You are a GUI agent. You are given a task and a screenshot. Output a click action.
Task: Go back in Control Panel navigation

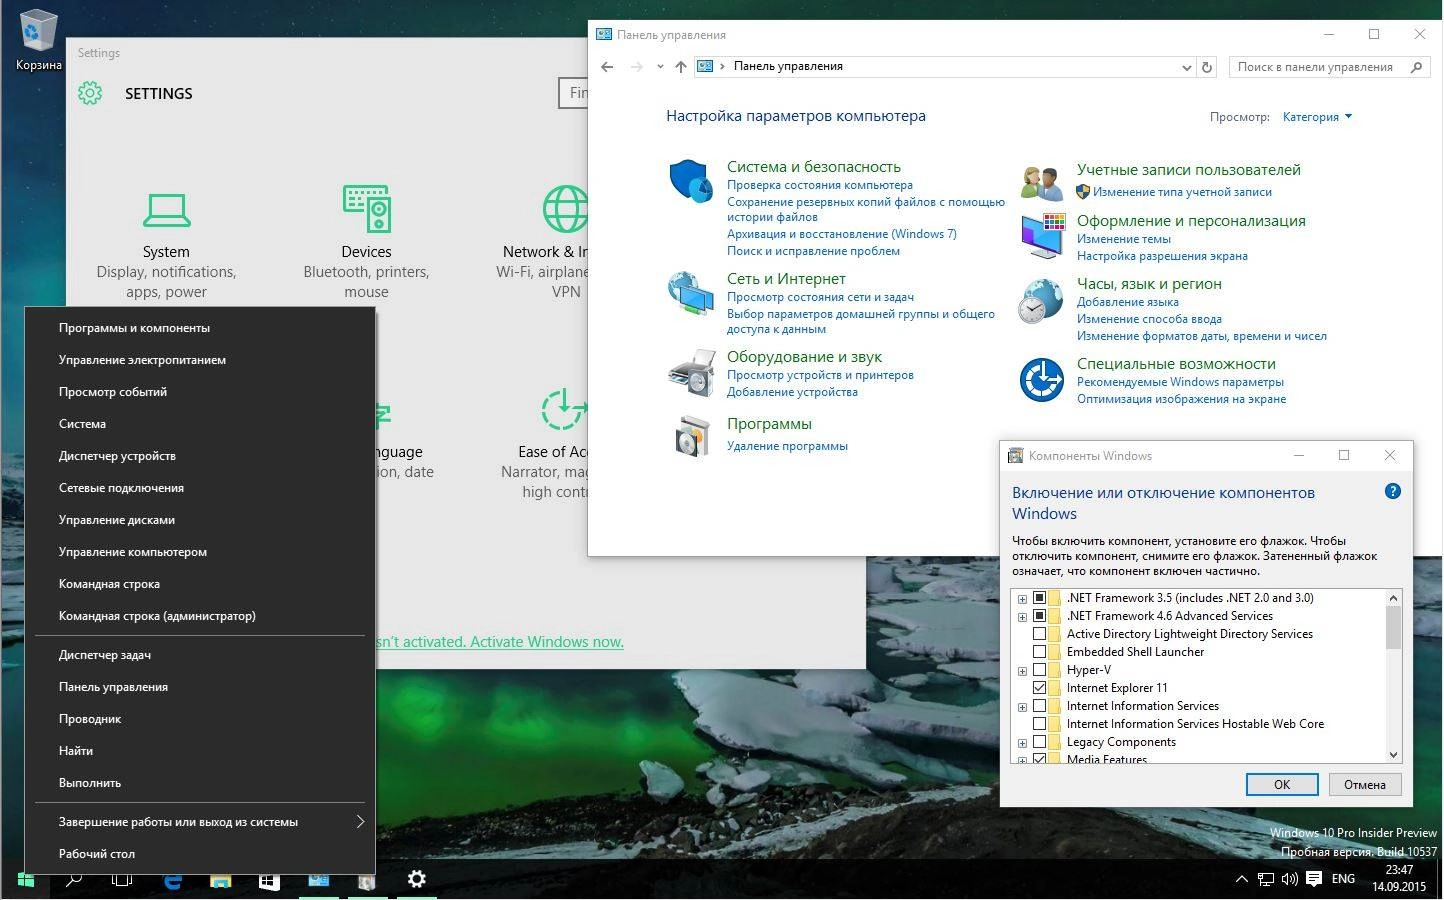607,67
